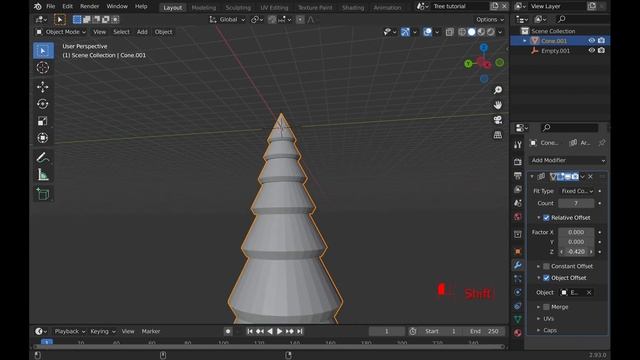Viewport: 640px width, 360px height.
Task: Clear the offset Object field
Action: pyautogui.click(x=589, y=292)
